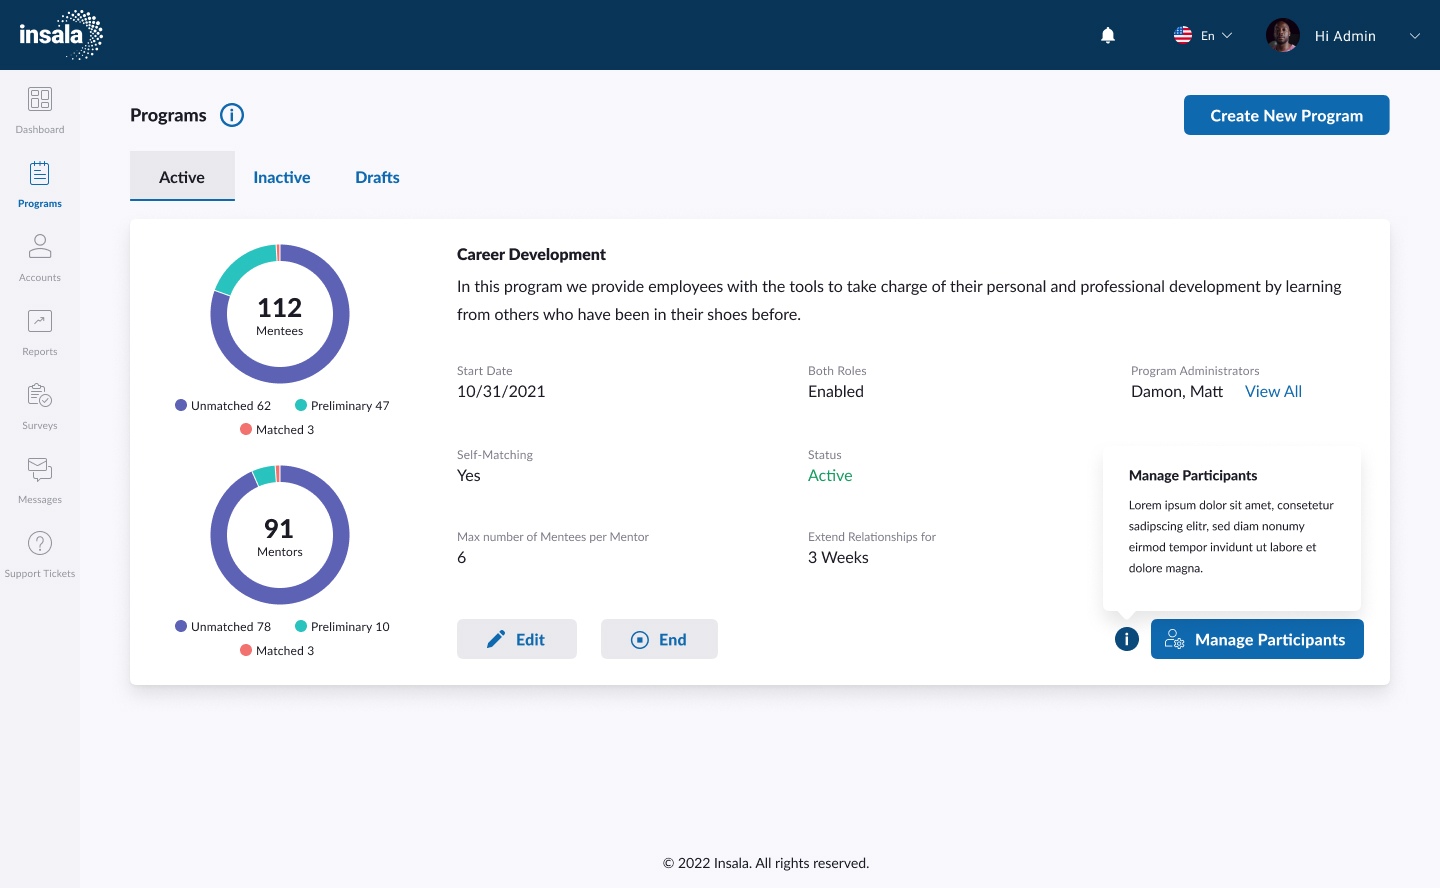Click the admin profile avatar
Image resolution: width=1440 pixels, height=888 pixels.
1282,36
